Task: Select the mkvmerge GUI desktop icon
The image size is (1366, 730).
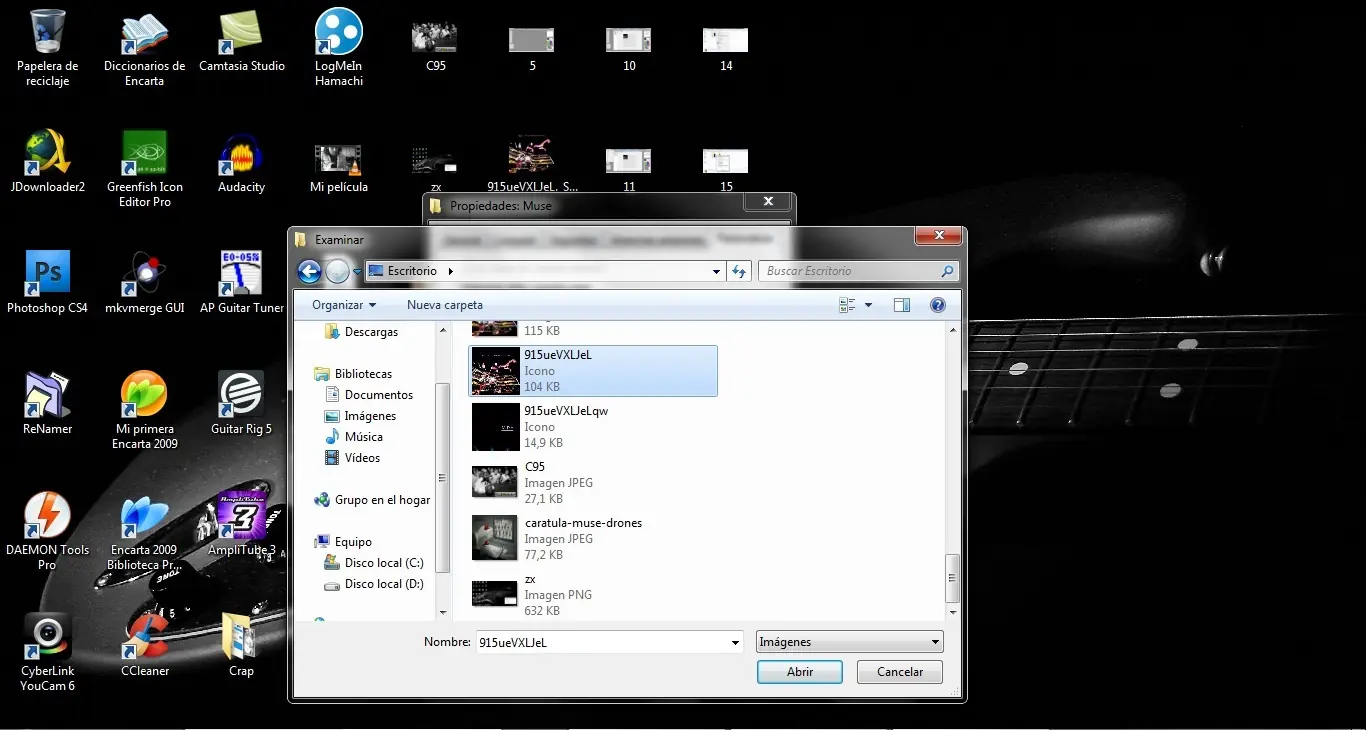Action: pyautogui.click(x=144, y=282)
